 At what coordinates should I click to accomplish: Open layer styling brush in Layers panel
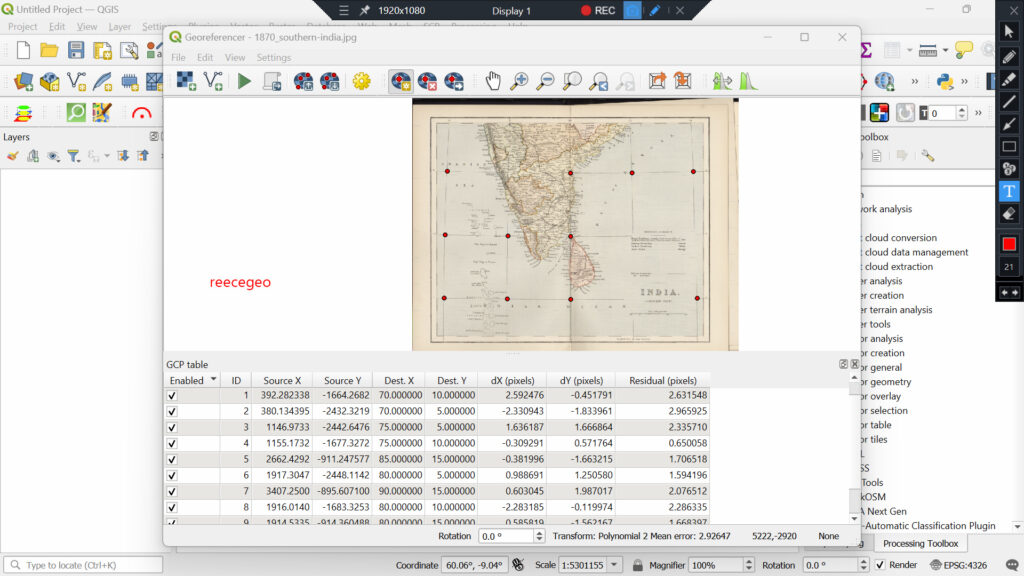12,155
